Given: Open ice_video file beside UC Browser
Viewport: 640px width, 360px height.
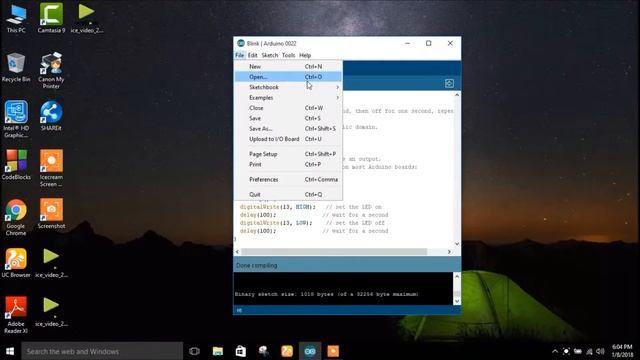Looking at the screenshot, I should (x=51, y=263).
